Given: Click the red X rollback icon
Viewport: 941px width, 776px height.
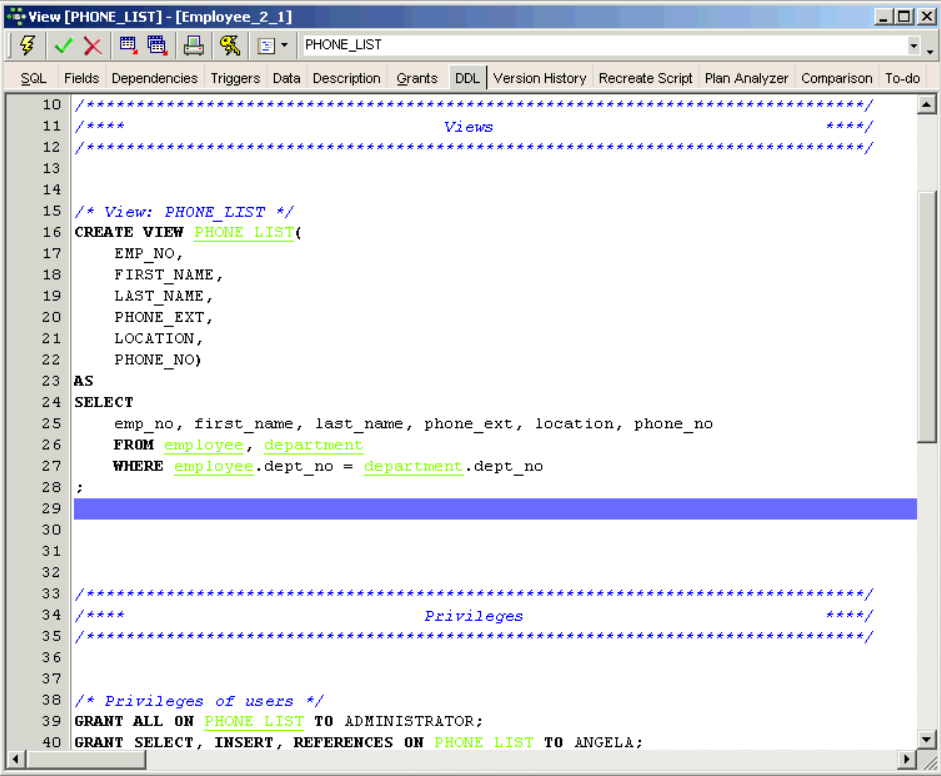Looking at the screenshot, I should coord(93,45).
